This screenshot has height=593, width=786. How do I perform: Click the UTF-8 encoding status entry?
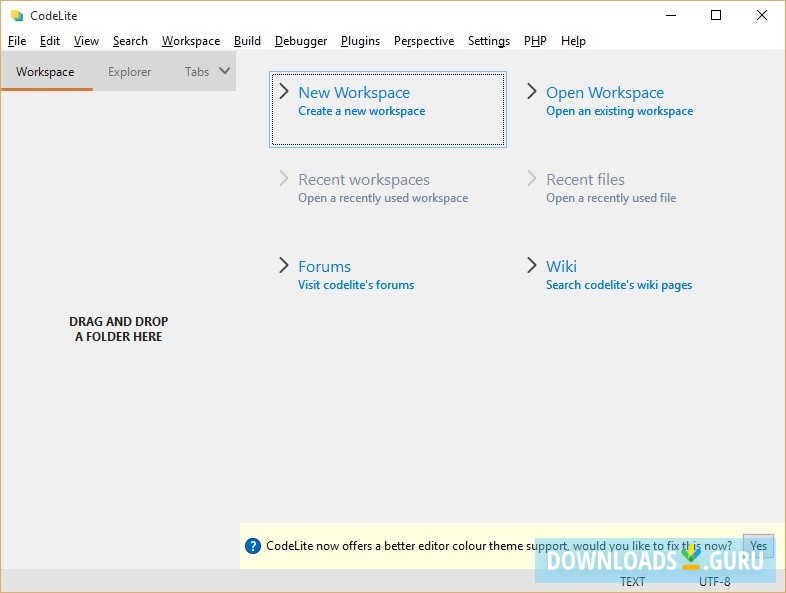pyautogui.click(x=714, y=581)
